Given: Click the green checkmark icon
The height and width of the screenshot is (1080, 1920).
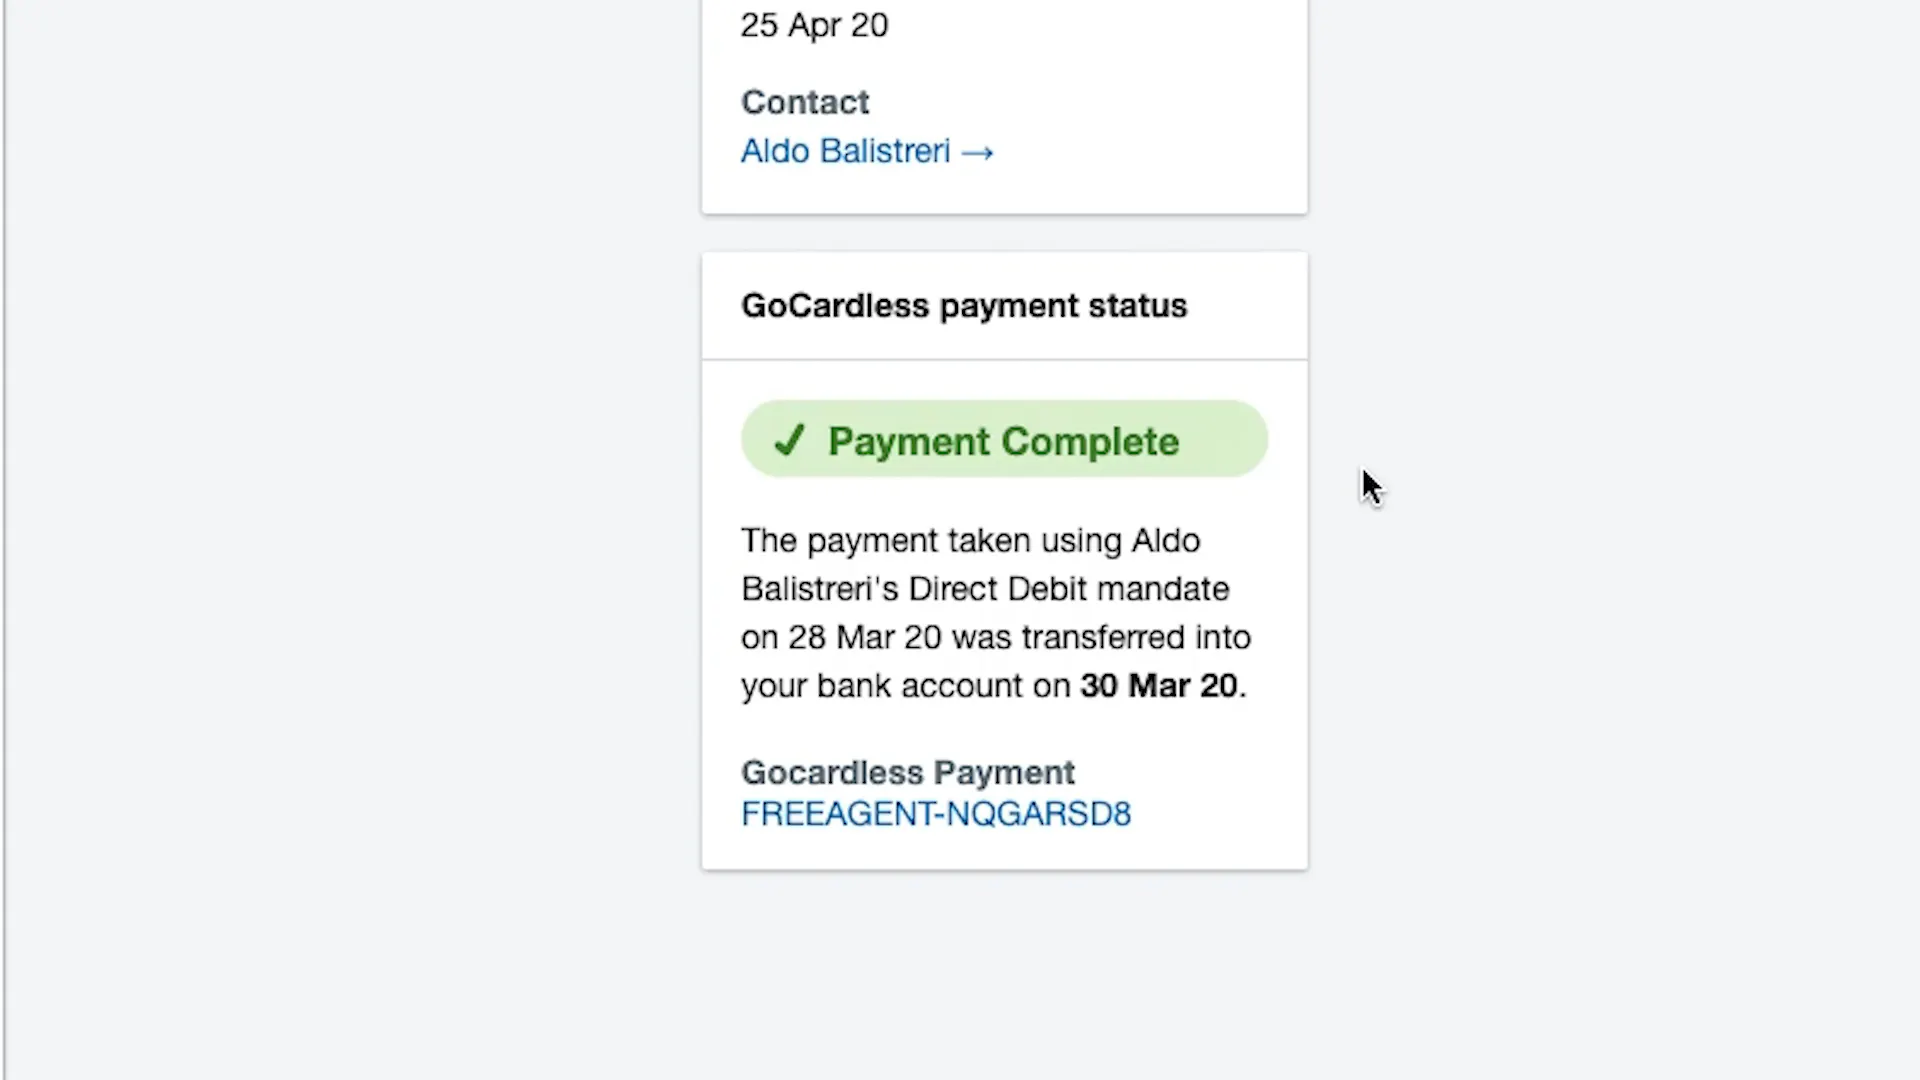Looking at the screenshot, I should pyautogui.click(x=789, y=440).
